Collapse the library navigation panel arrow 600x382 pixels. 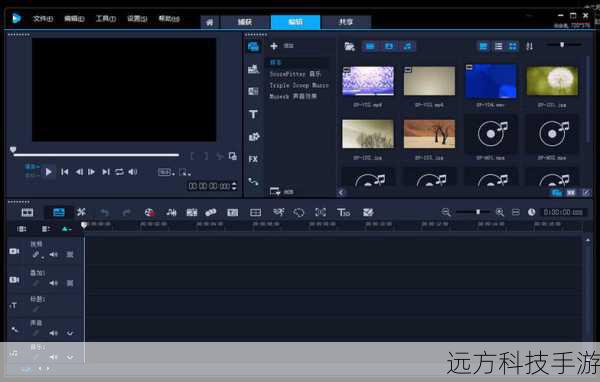(341, 193)
